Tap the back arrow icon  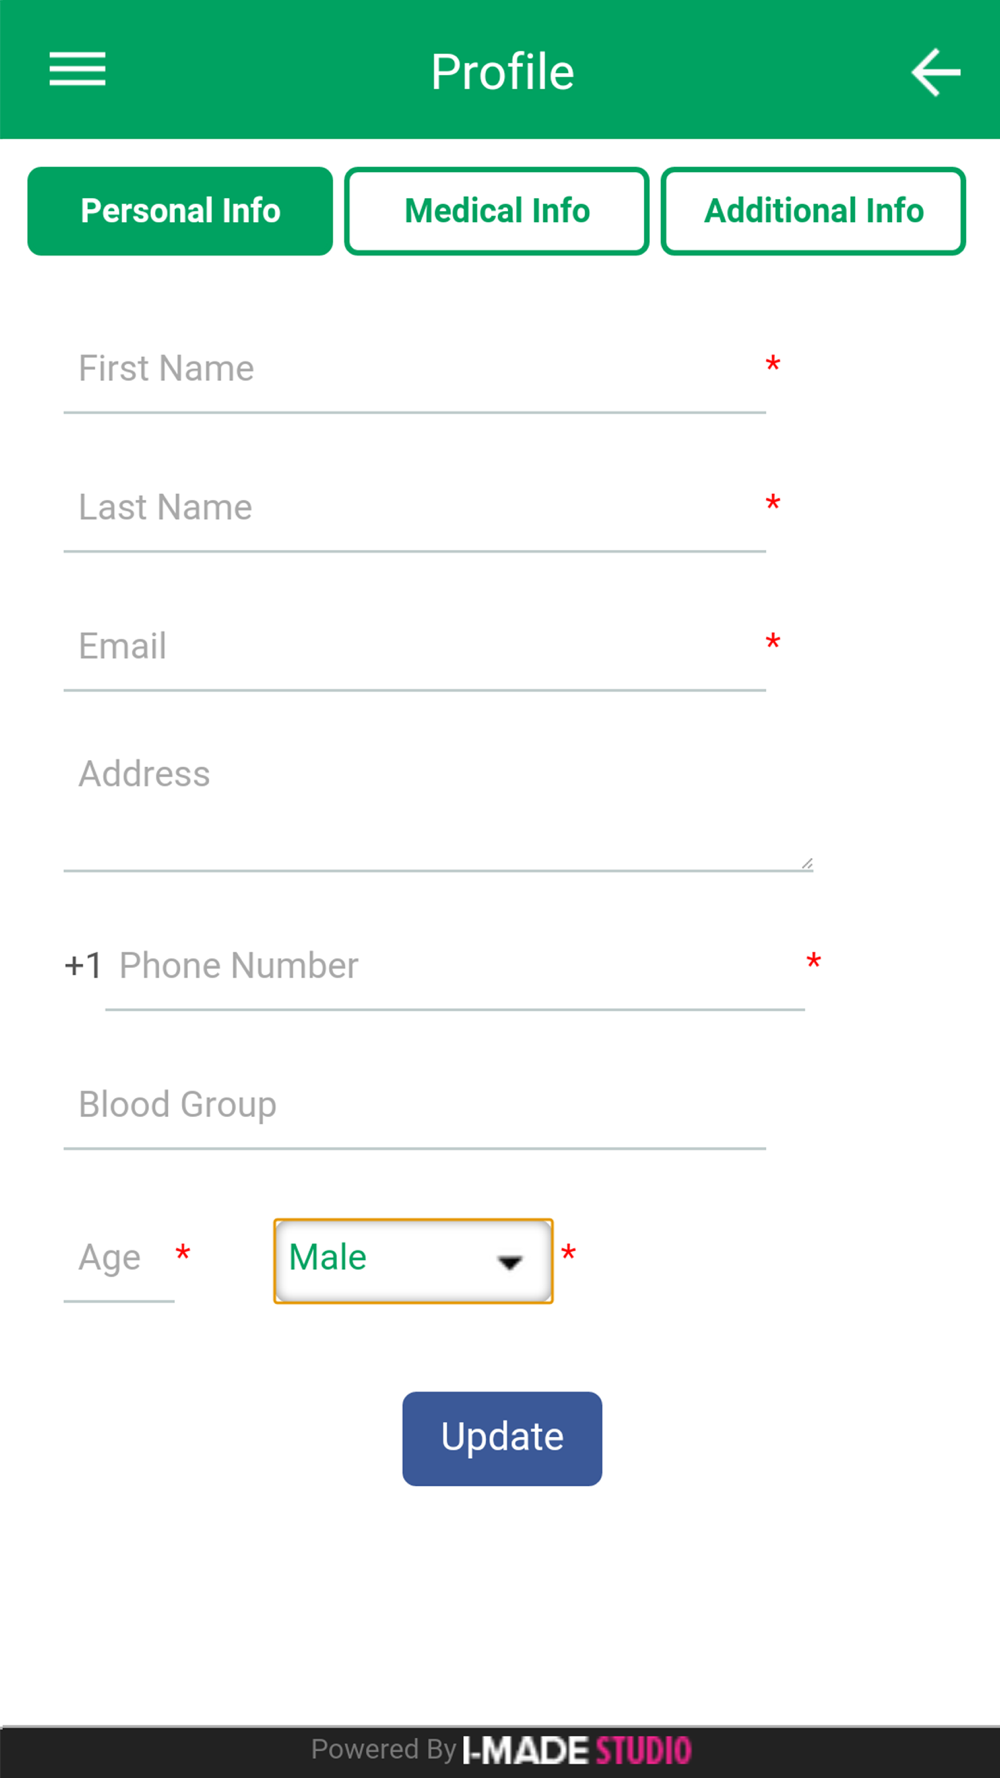pos(935,72)
